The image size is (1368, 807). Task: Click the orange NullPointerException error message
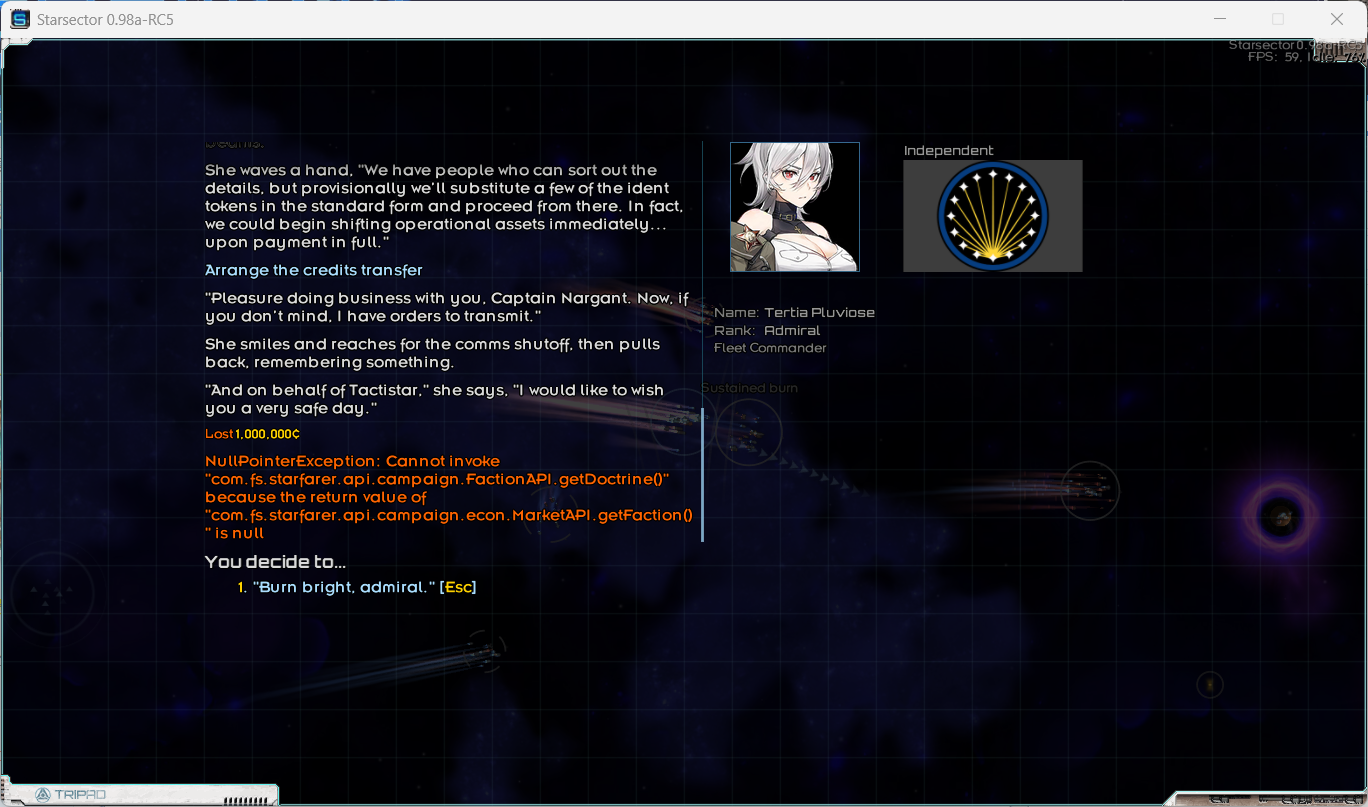448,497
